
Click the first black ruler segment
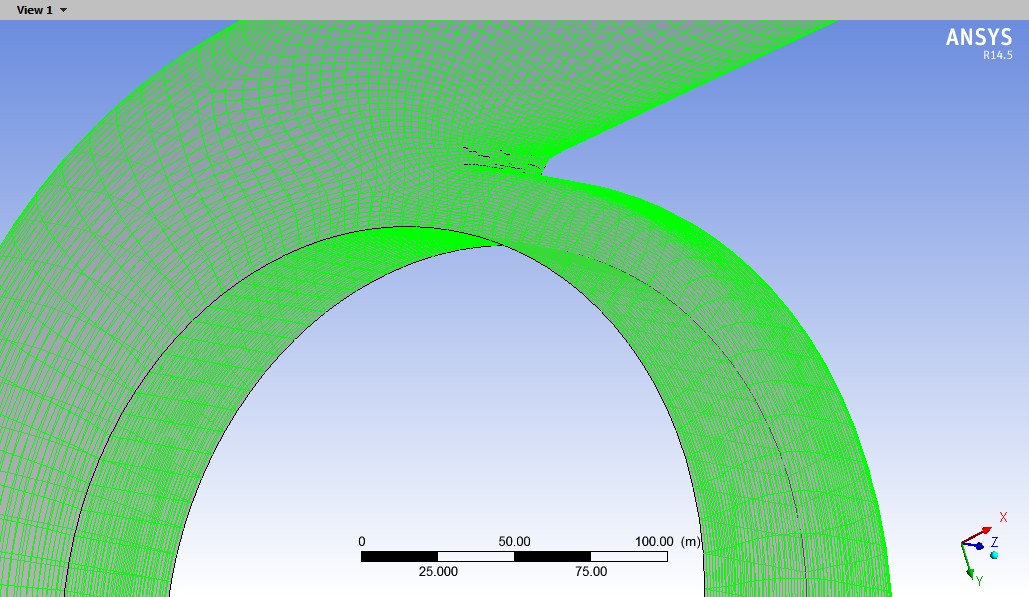[399, 556]
